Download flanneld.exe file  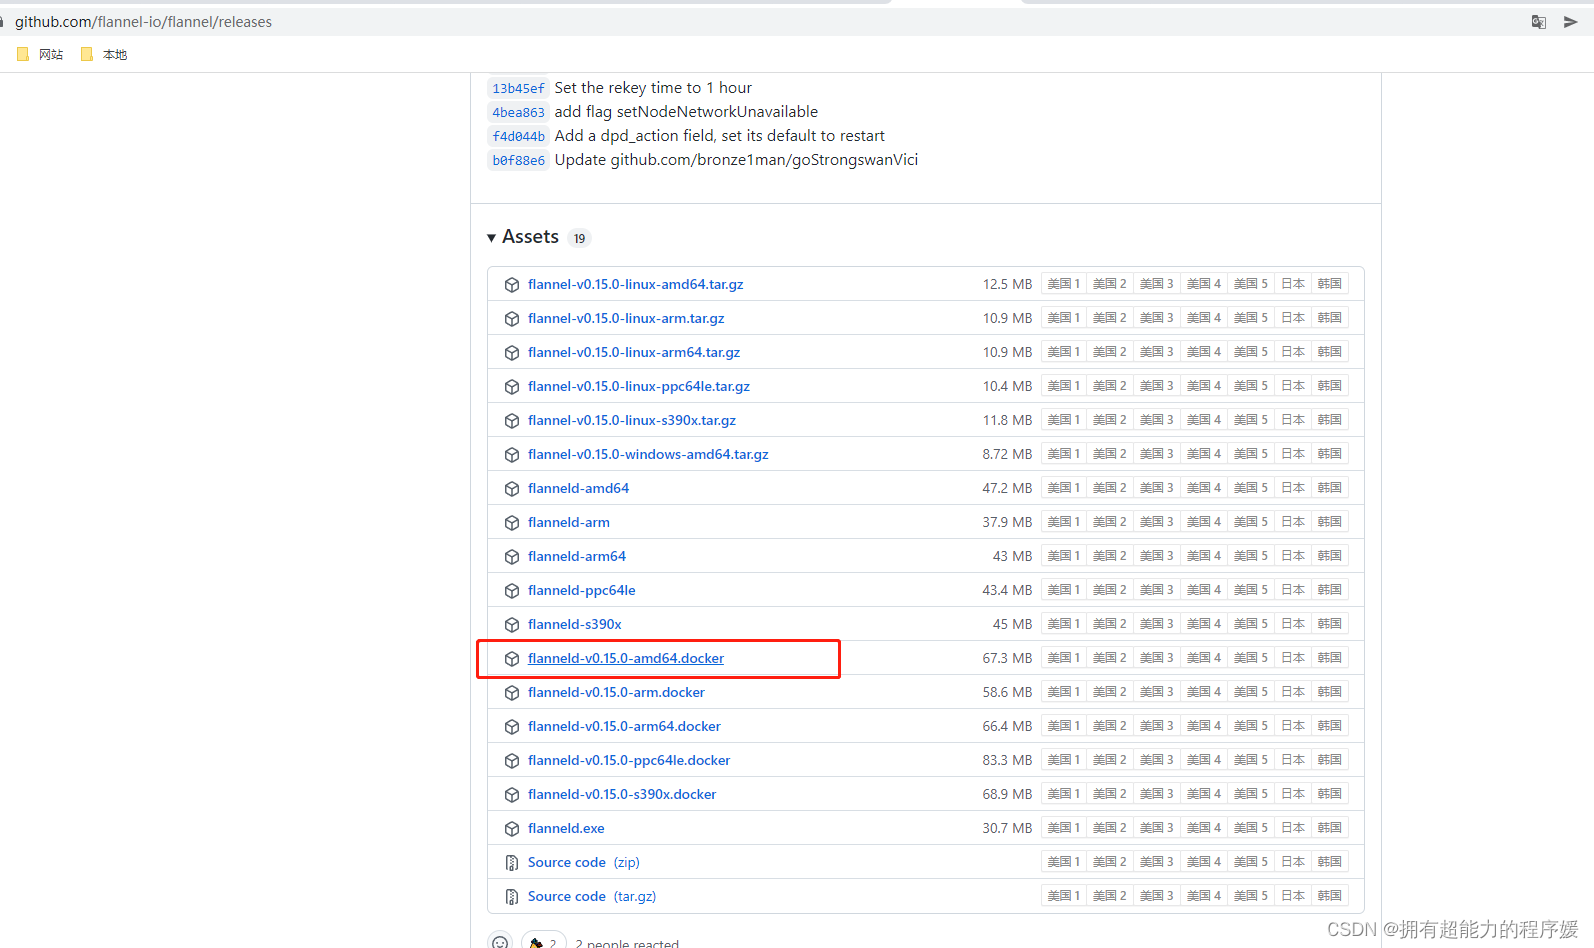(566, 828)
